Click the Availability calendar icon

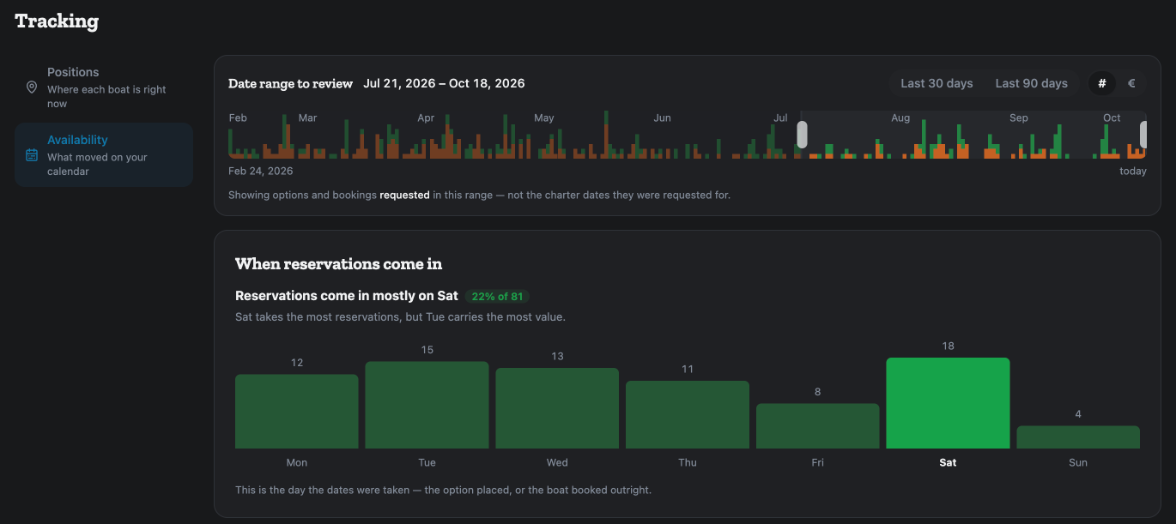click(x=32, y=155)
